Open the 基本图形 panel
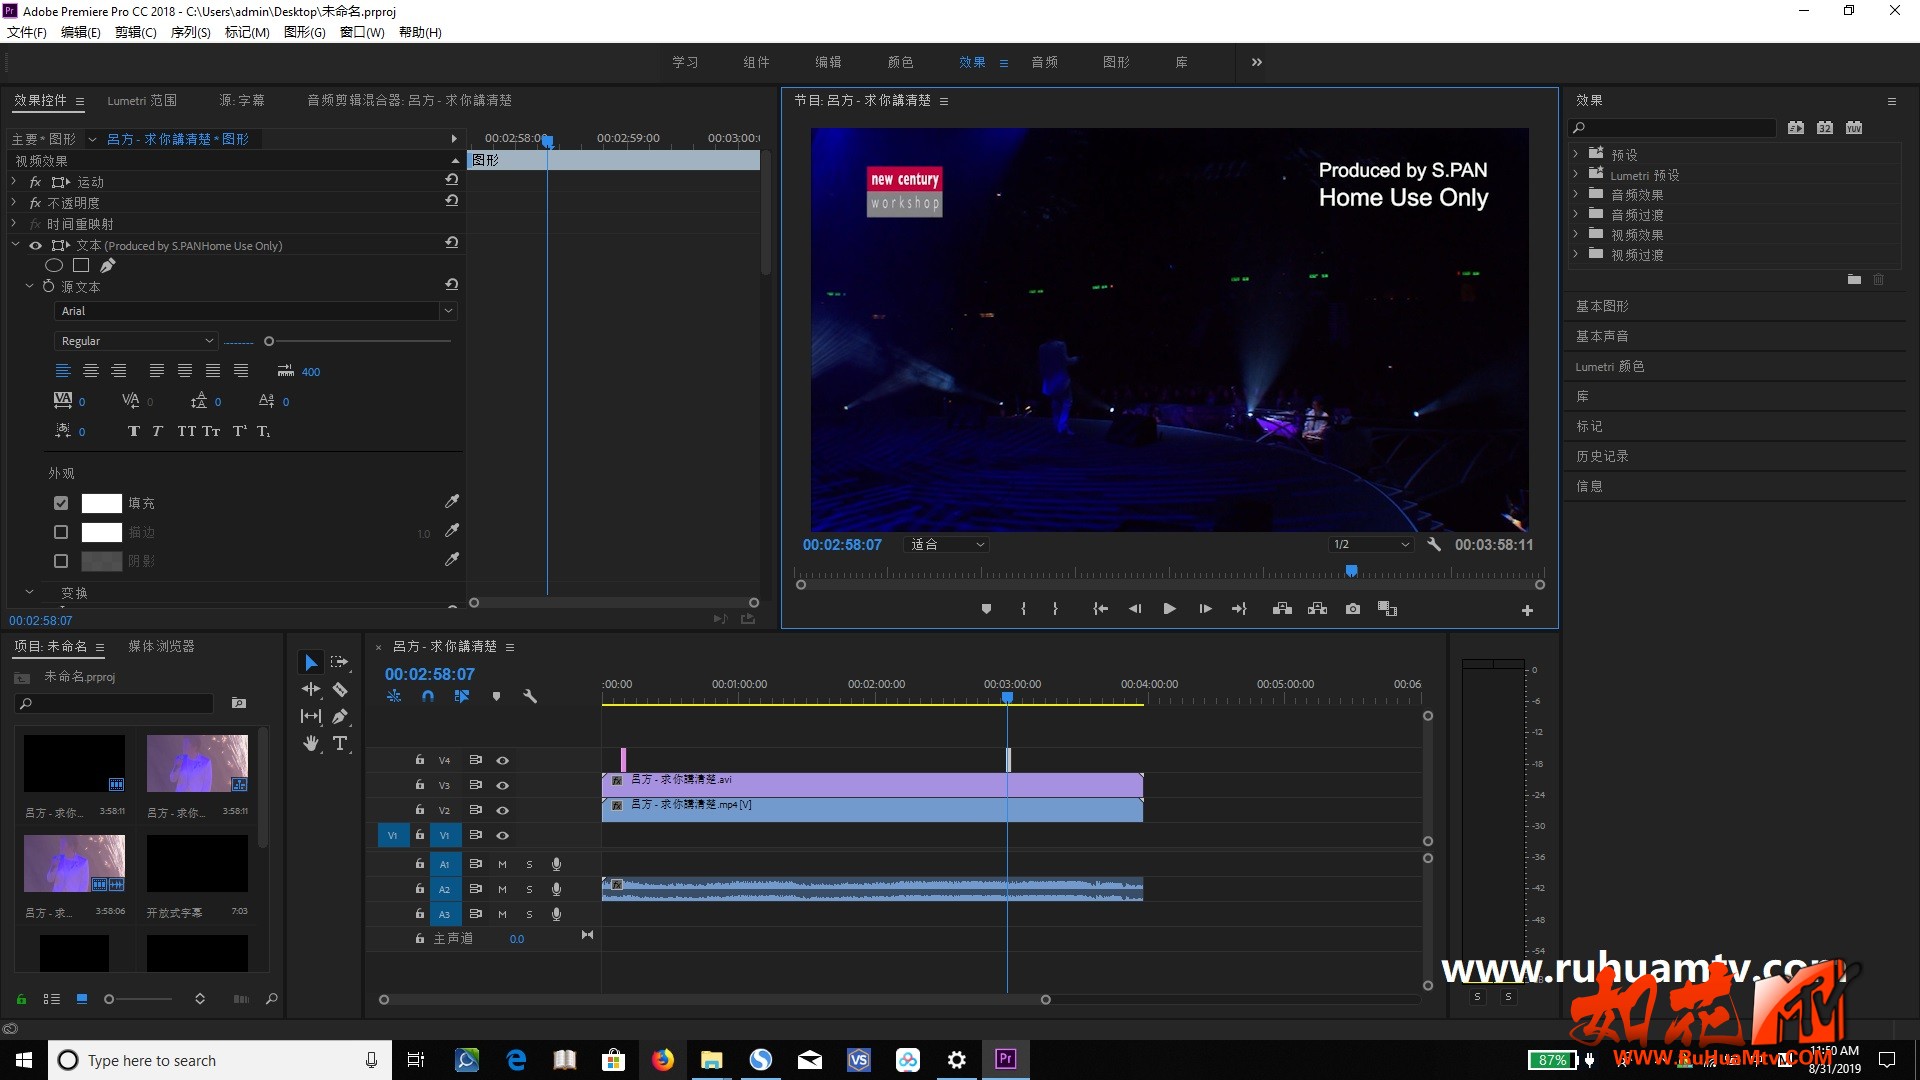This screenshot has width=1920, height=1080. click(1602, 306)
